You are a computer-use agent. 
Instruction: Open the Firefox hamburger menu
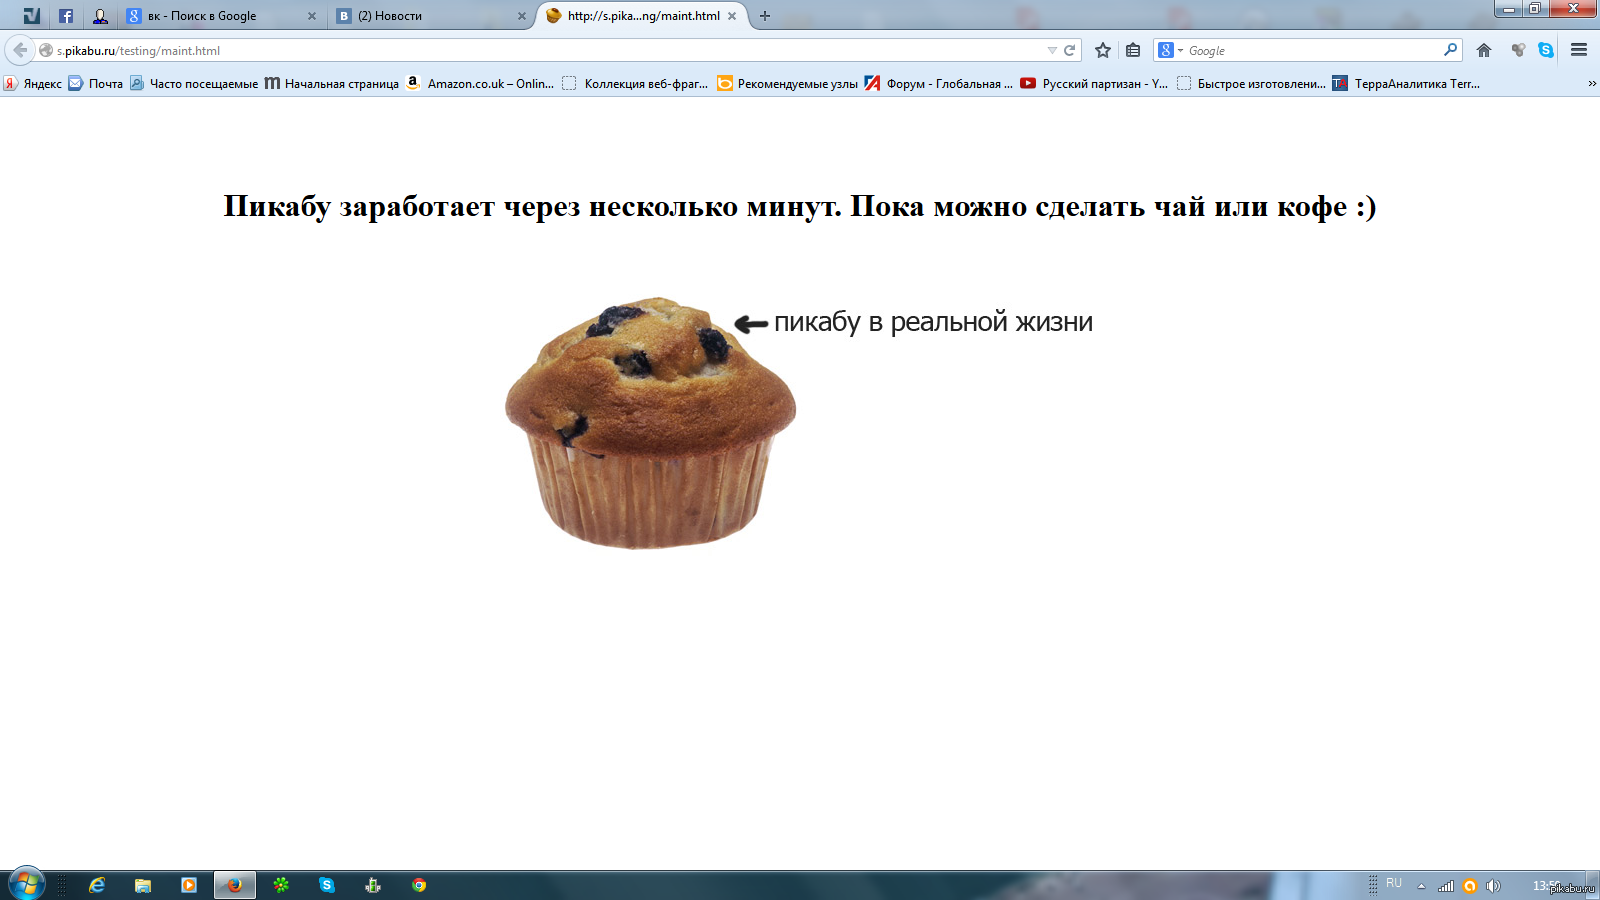(x=1579, y=50)
